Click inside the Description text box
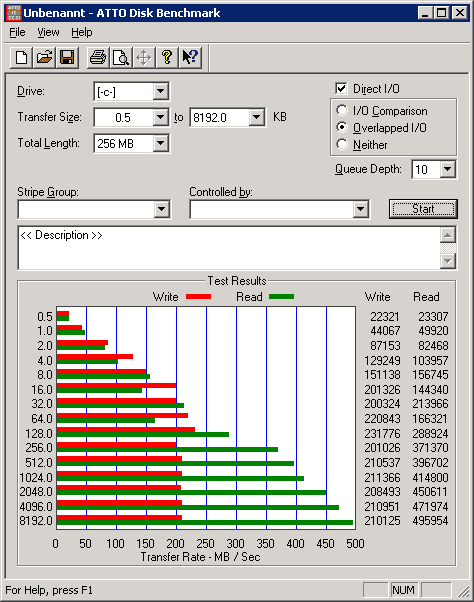 click(229, 248)
